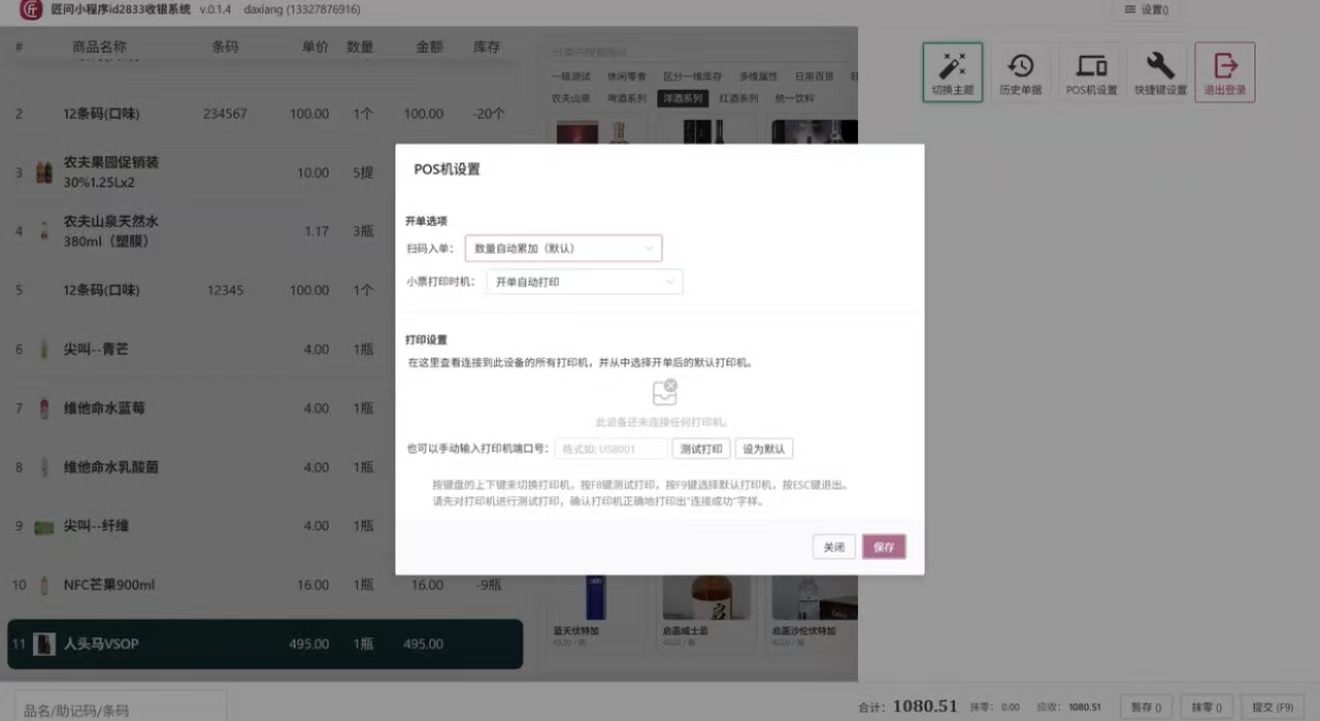
Task: Open 设置 menu in top bar
Action: point(1146,9)
